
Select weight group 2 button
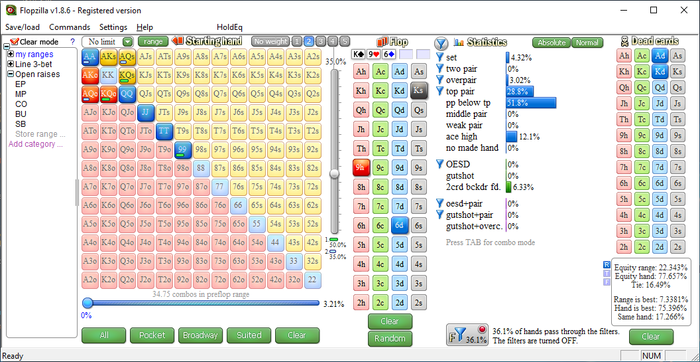308,42
